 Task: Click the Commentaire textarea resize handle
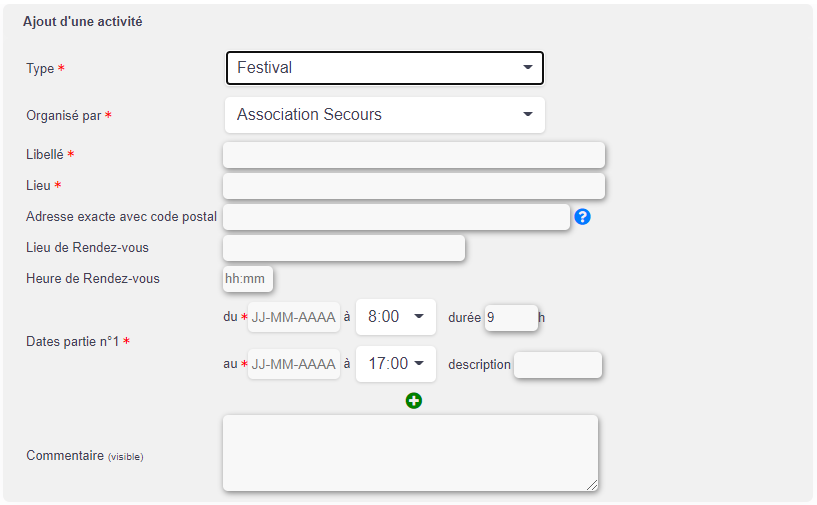pos(592,485)
